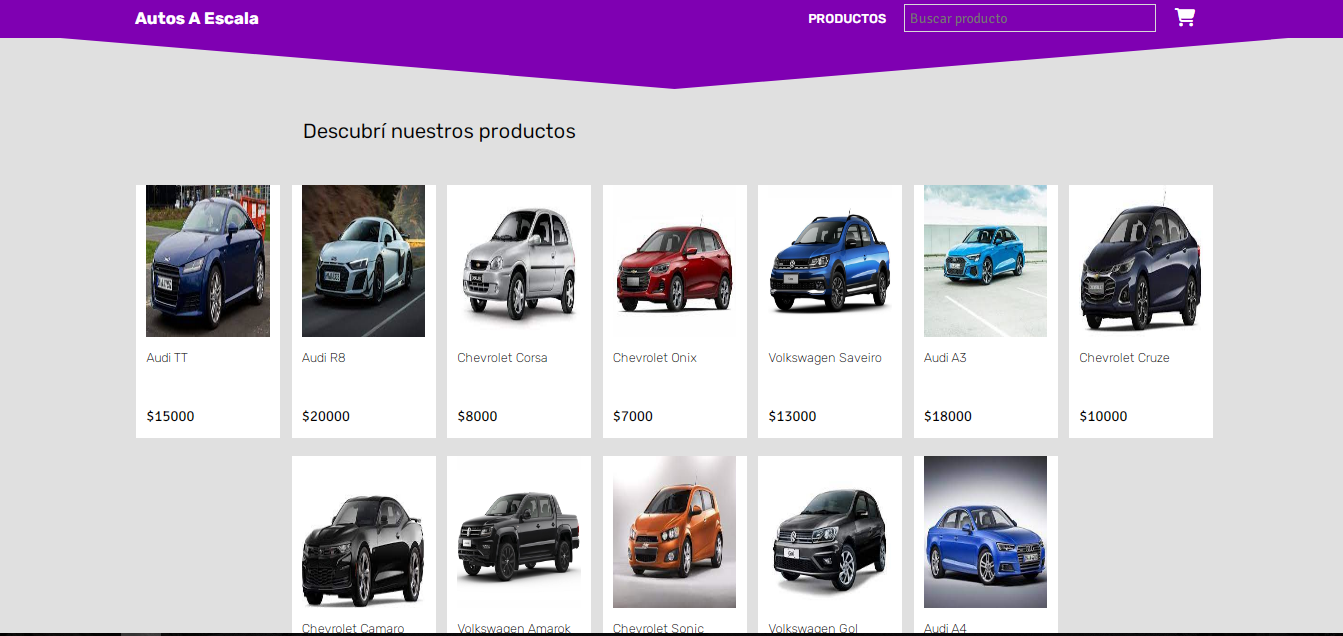This screenshot has height=636, width=1343.
Task: Select the Volkswagen Saveiro picture
Action: coord(830,261)
